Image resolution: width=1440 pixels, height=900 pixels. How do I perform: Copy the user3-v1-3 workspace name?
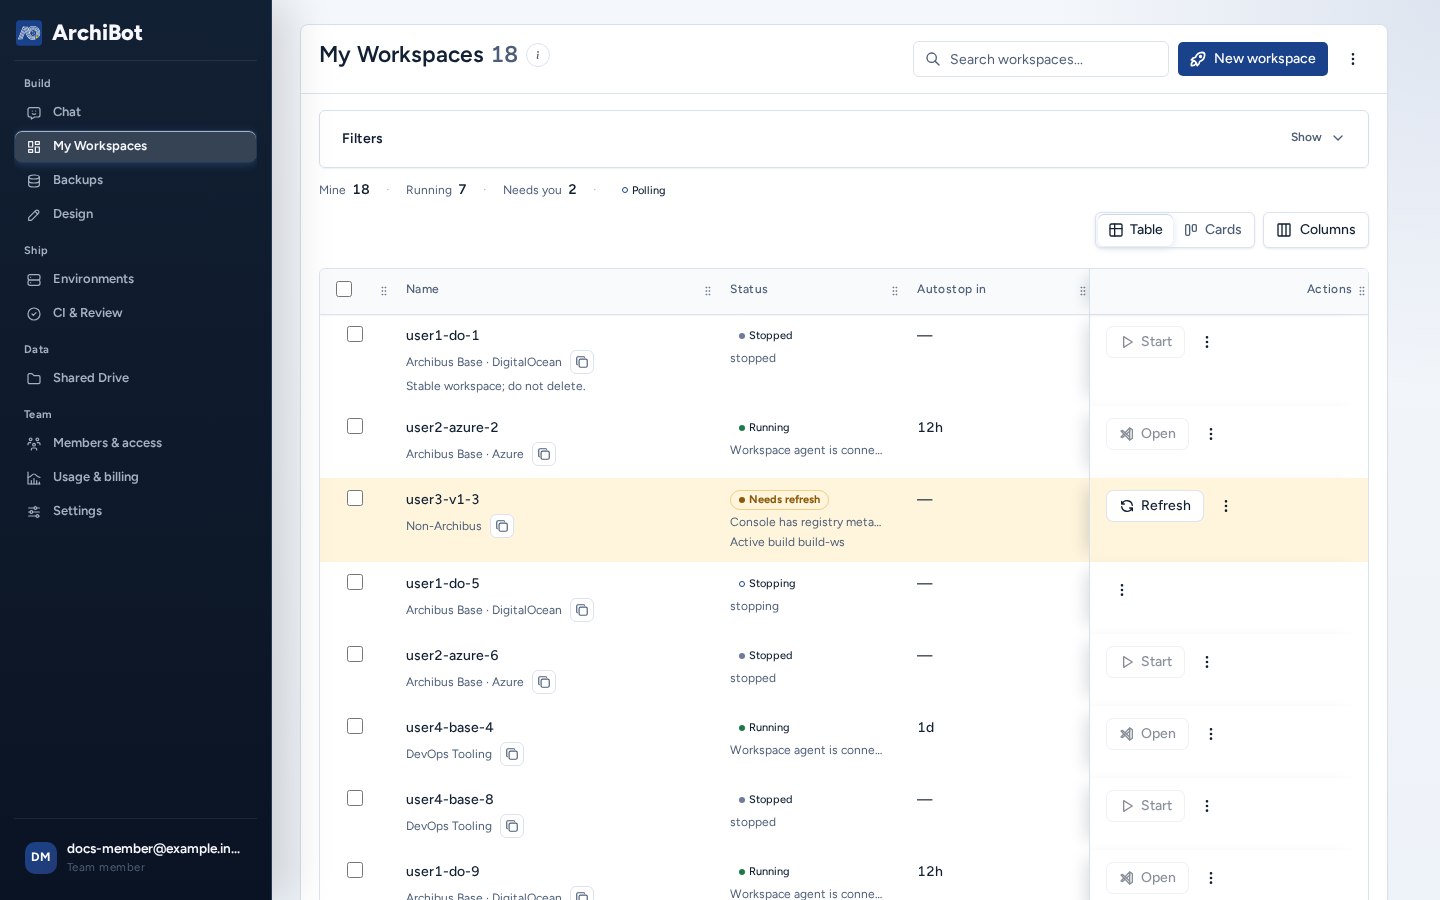pos(502,526)
